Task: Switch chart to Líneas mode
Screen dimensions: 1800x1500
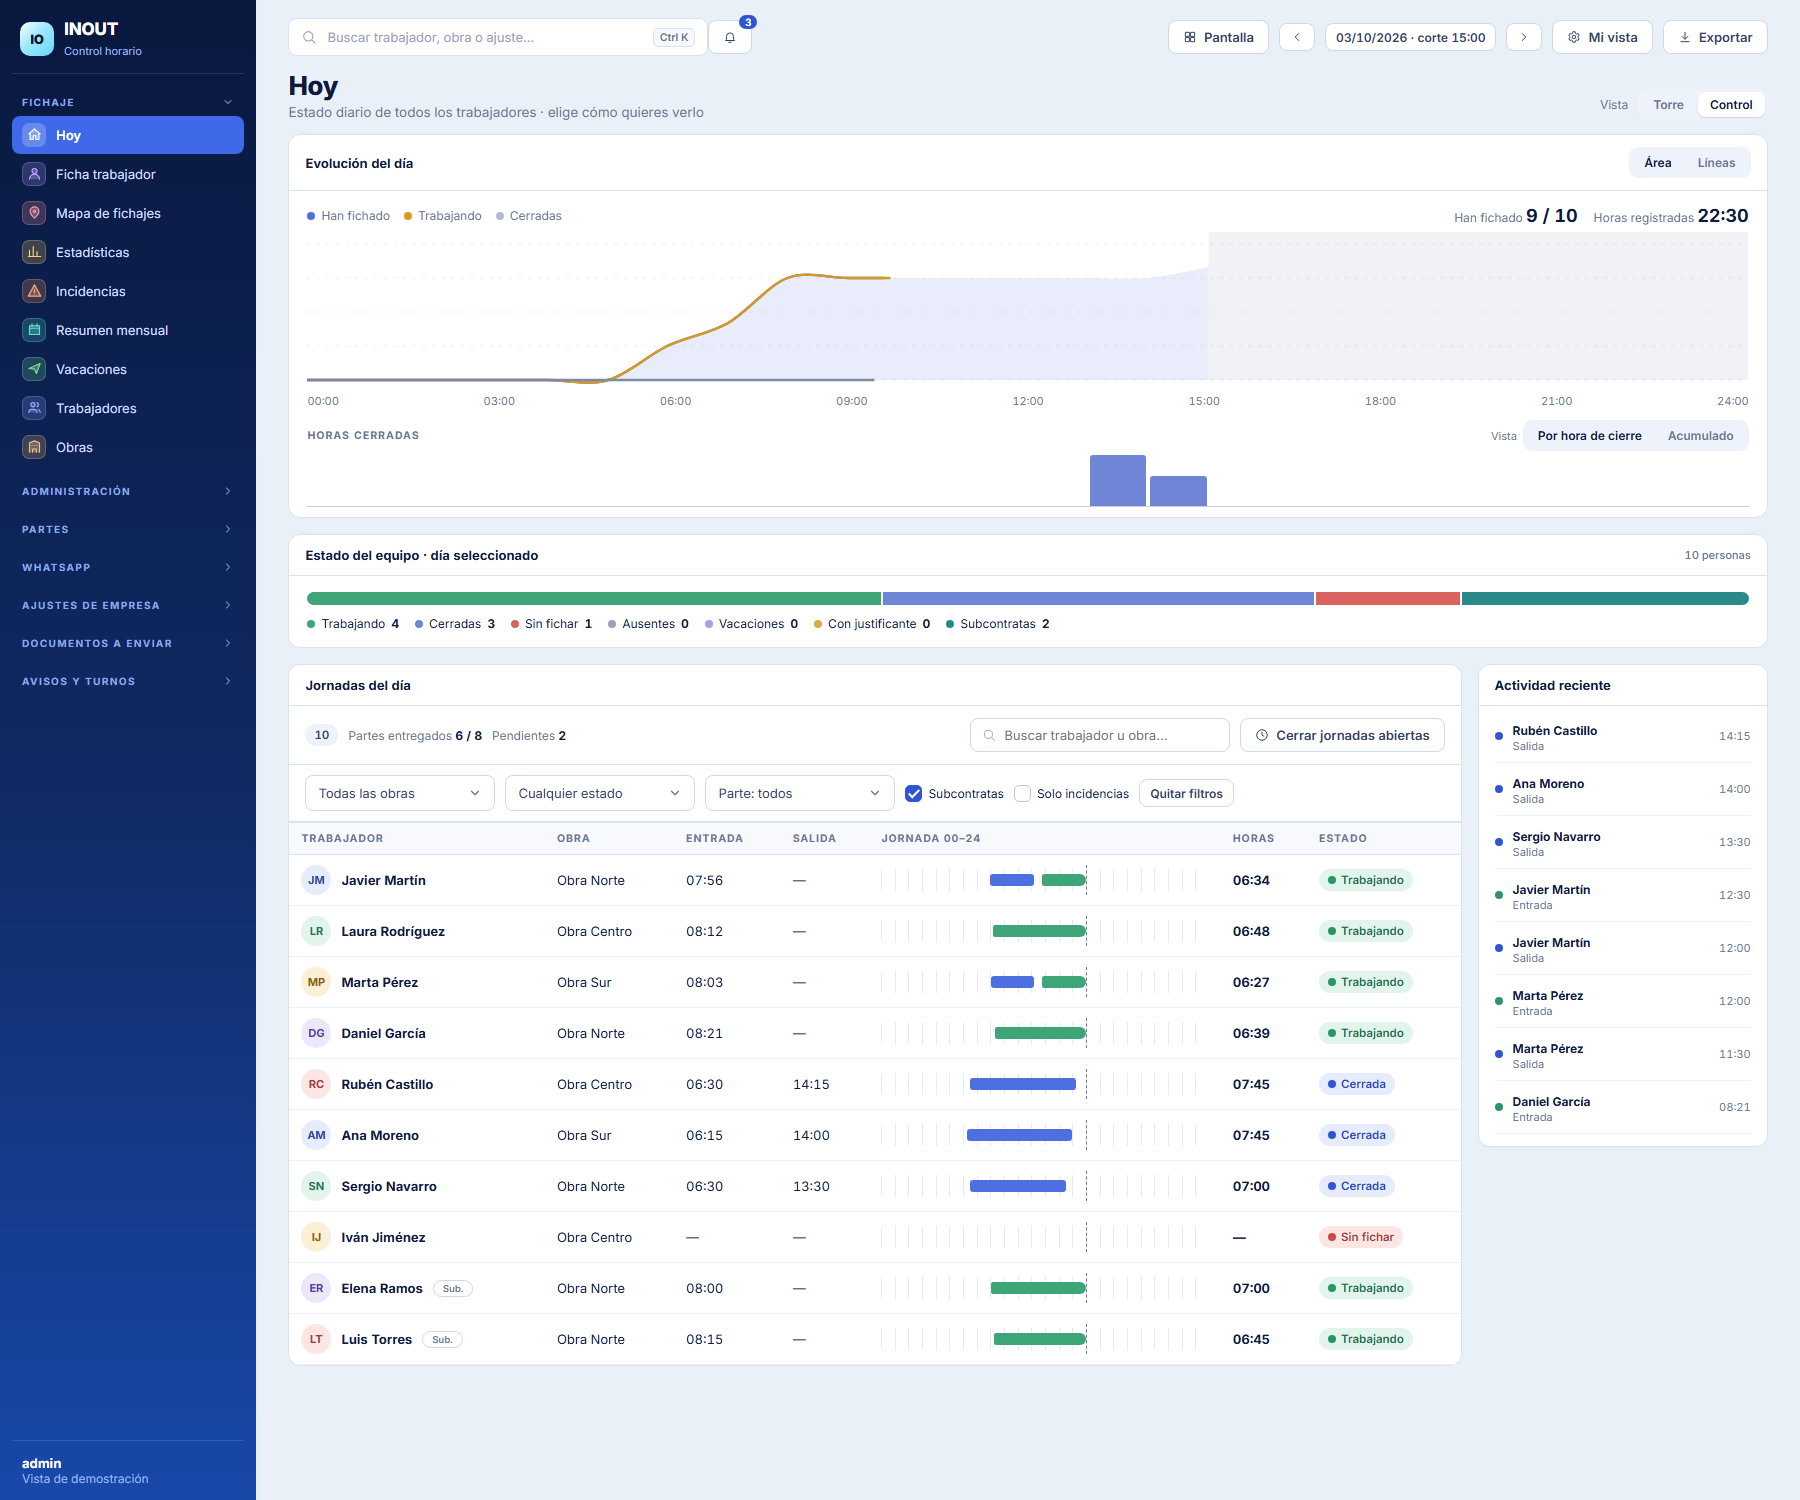Action: [1716, 163]
